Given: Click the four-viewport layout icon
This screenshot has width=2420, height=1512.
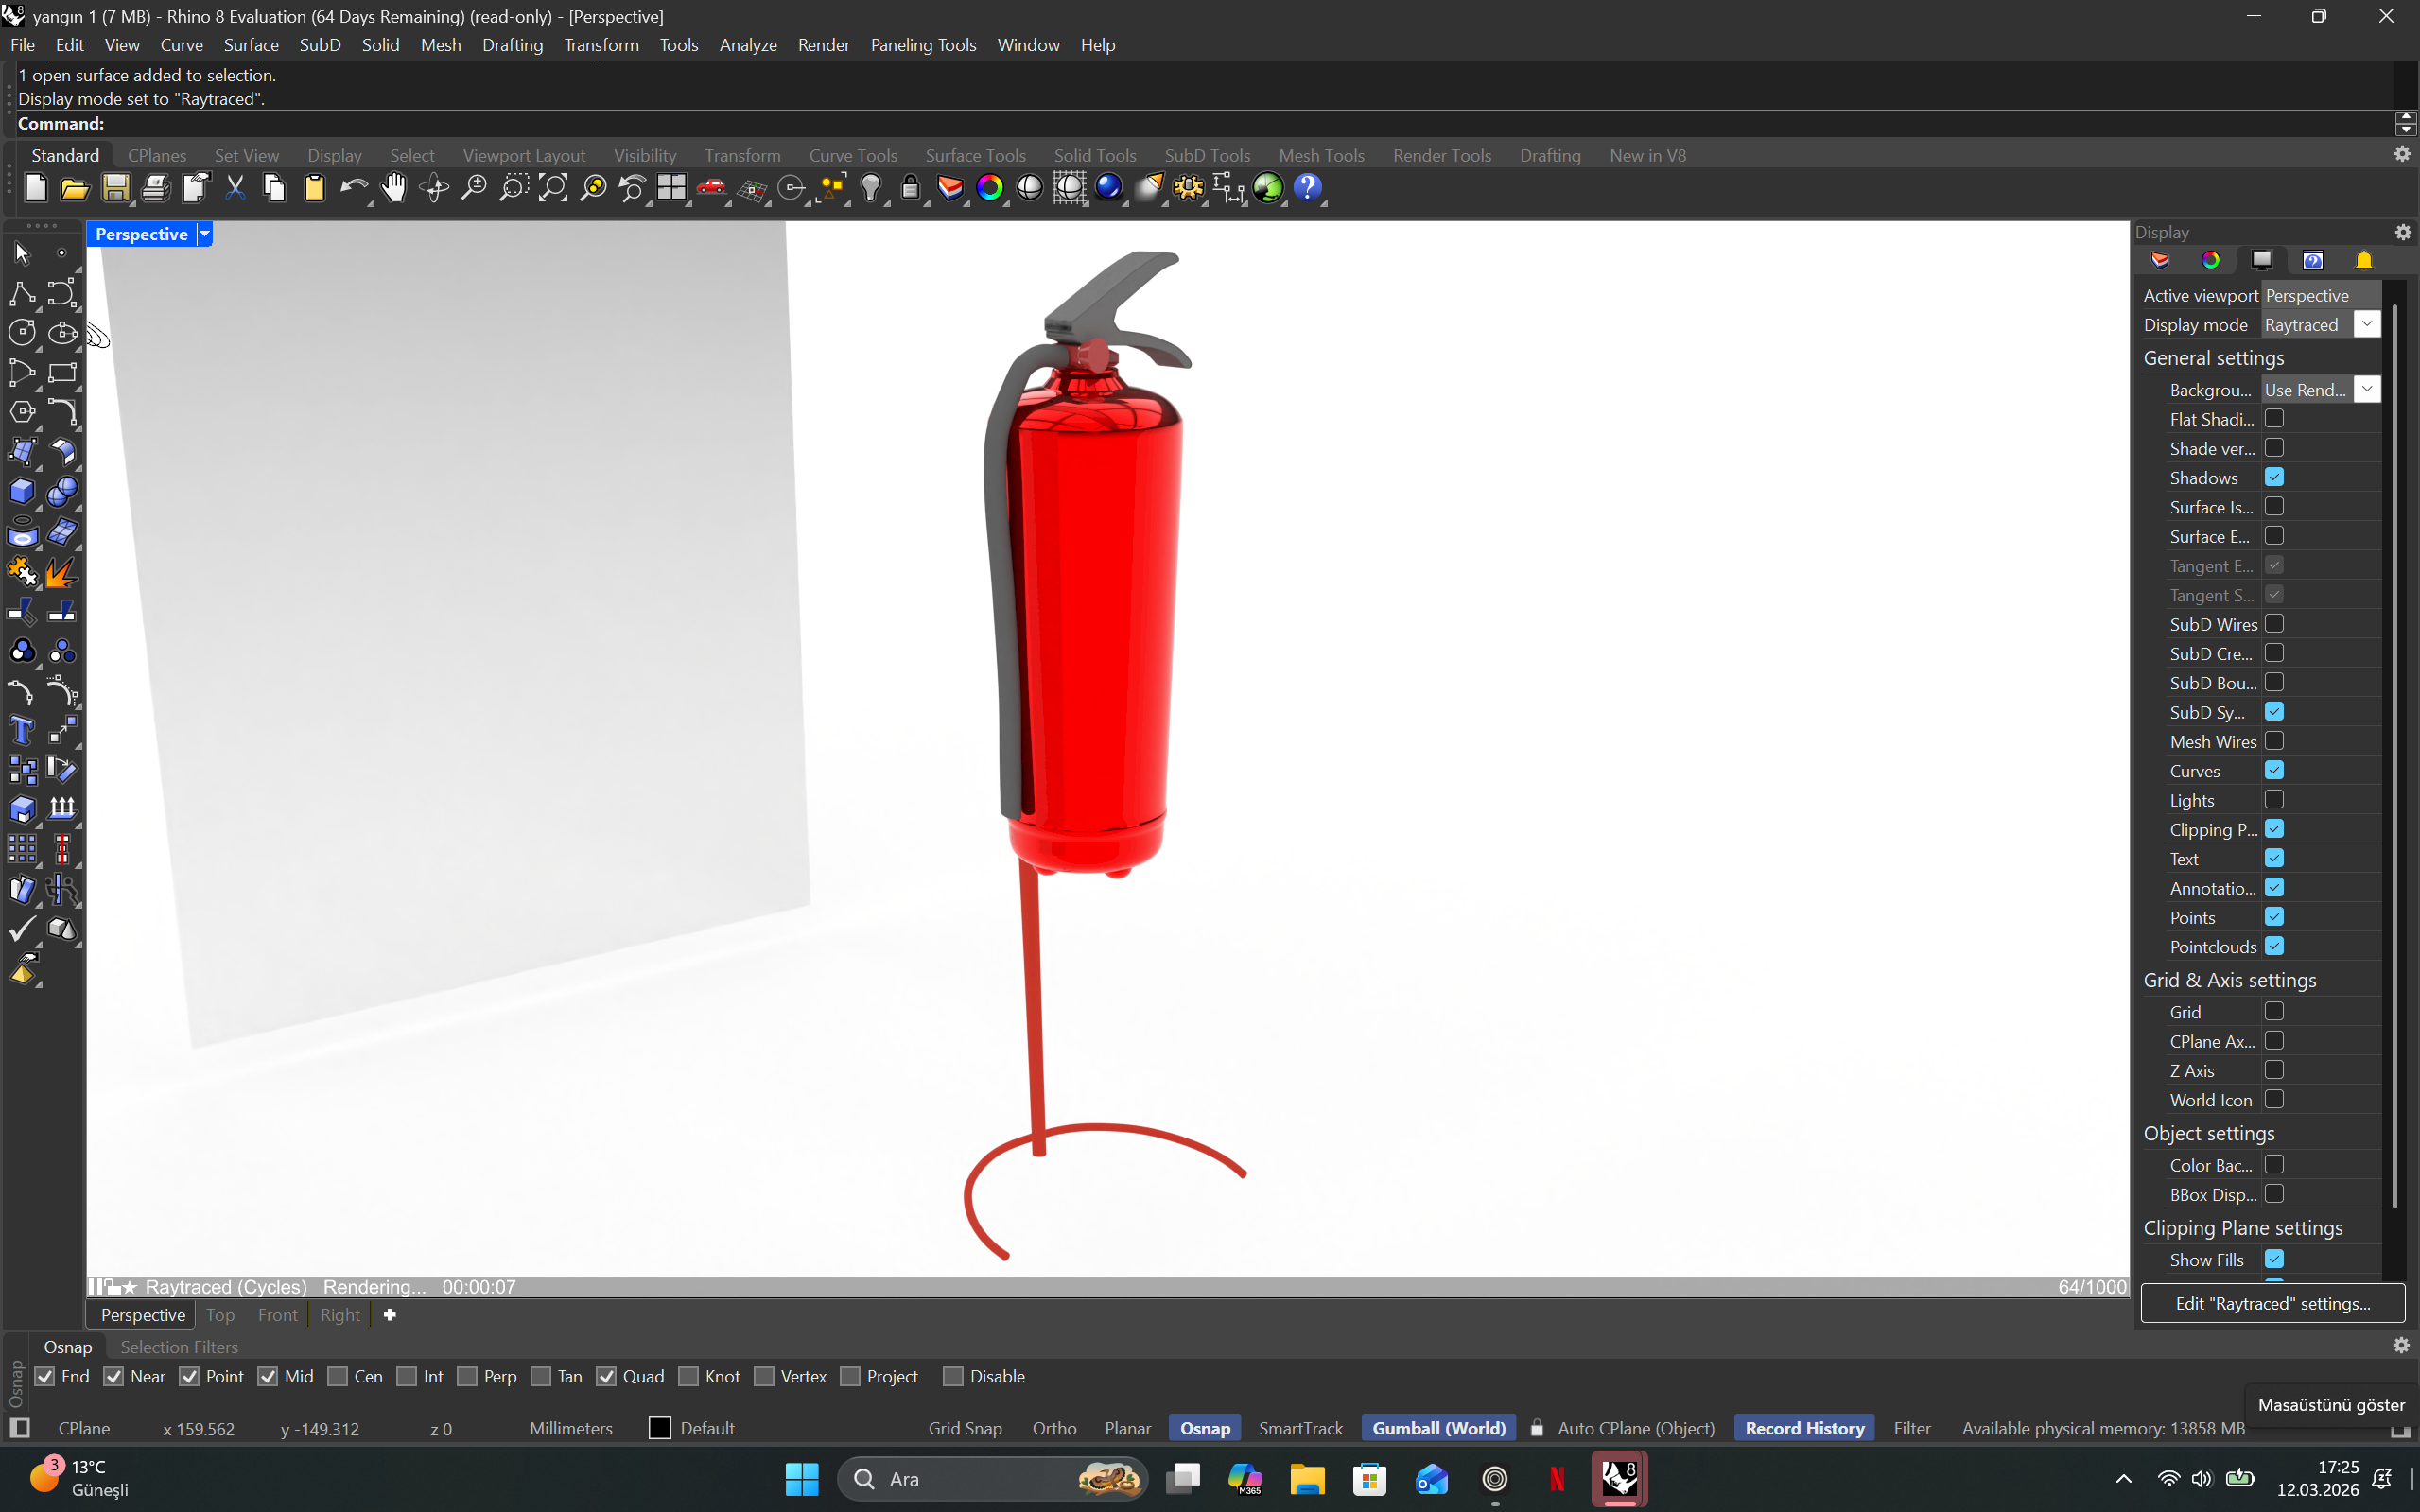Looking at the screenshot, I should tap(672, 188).
